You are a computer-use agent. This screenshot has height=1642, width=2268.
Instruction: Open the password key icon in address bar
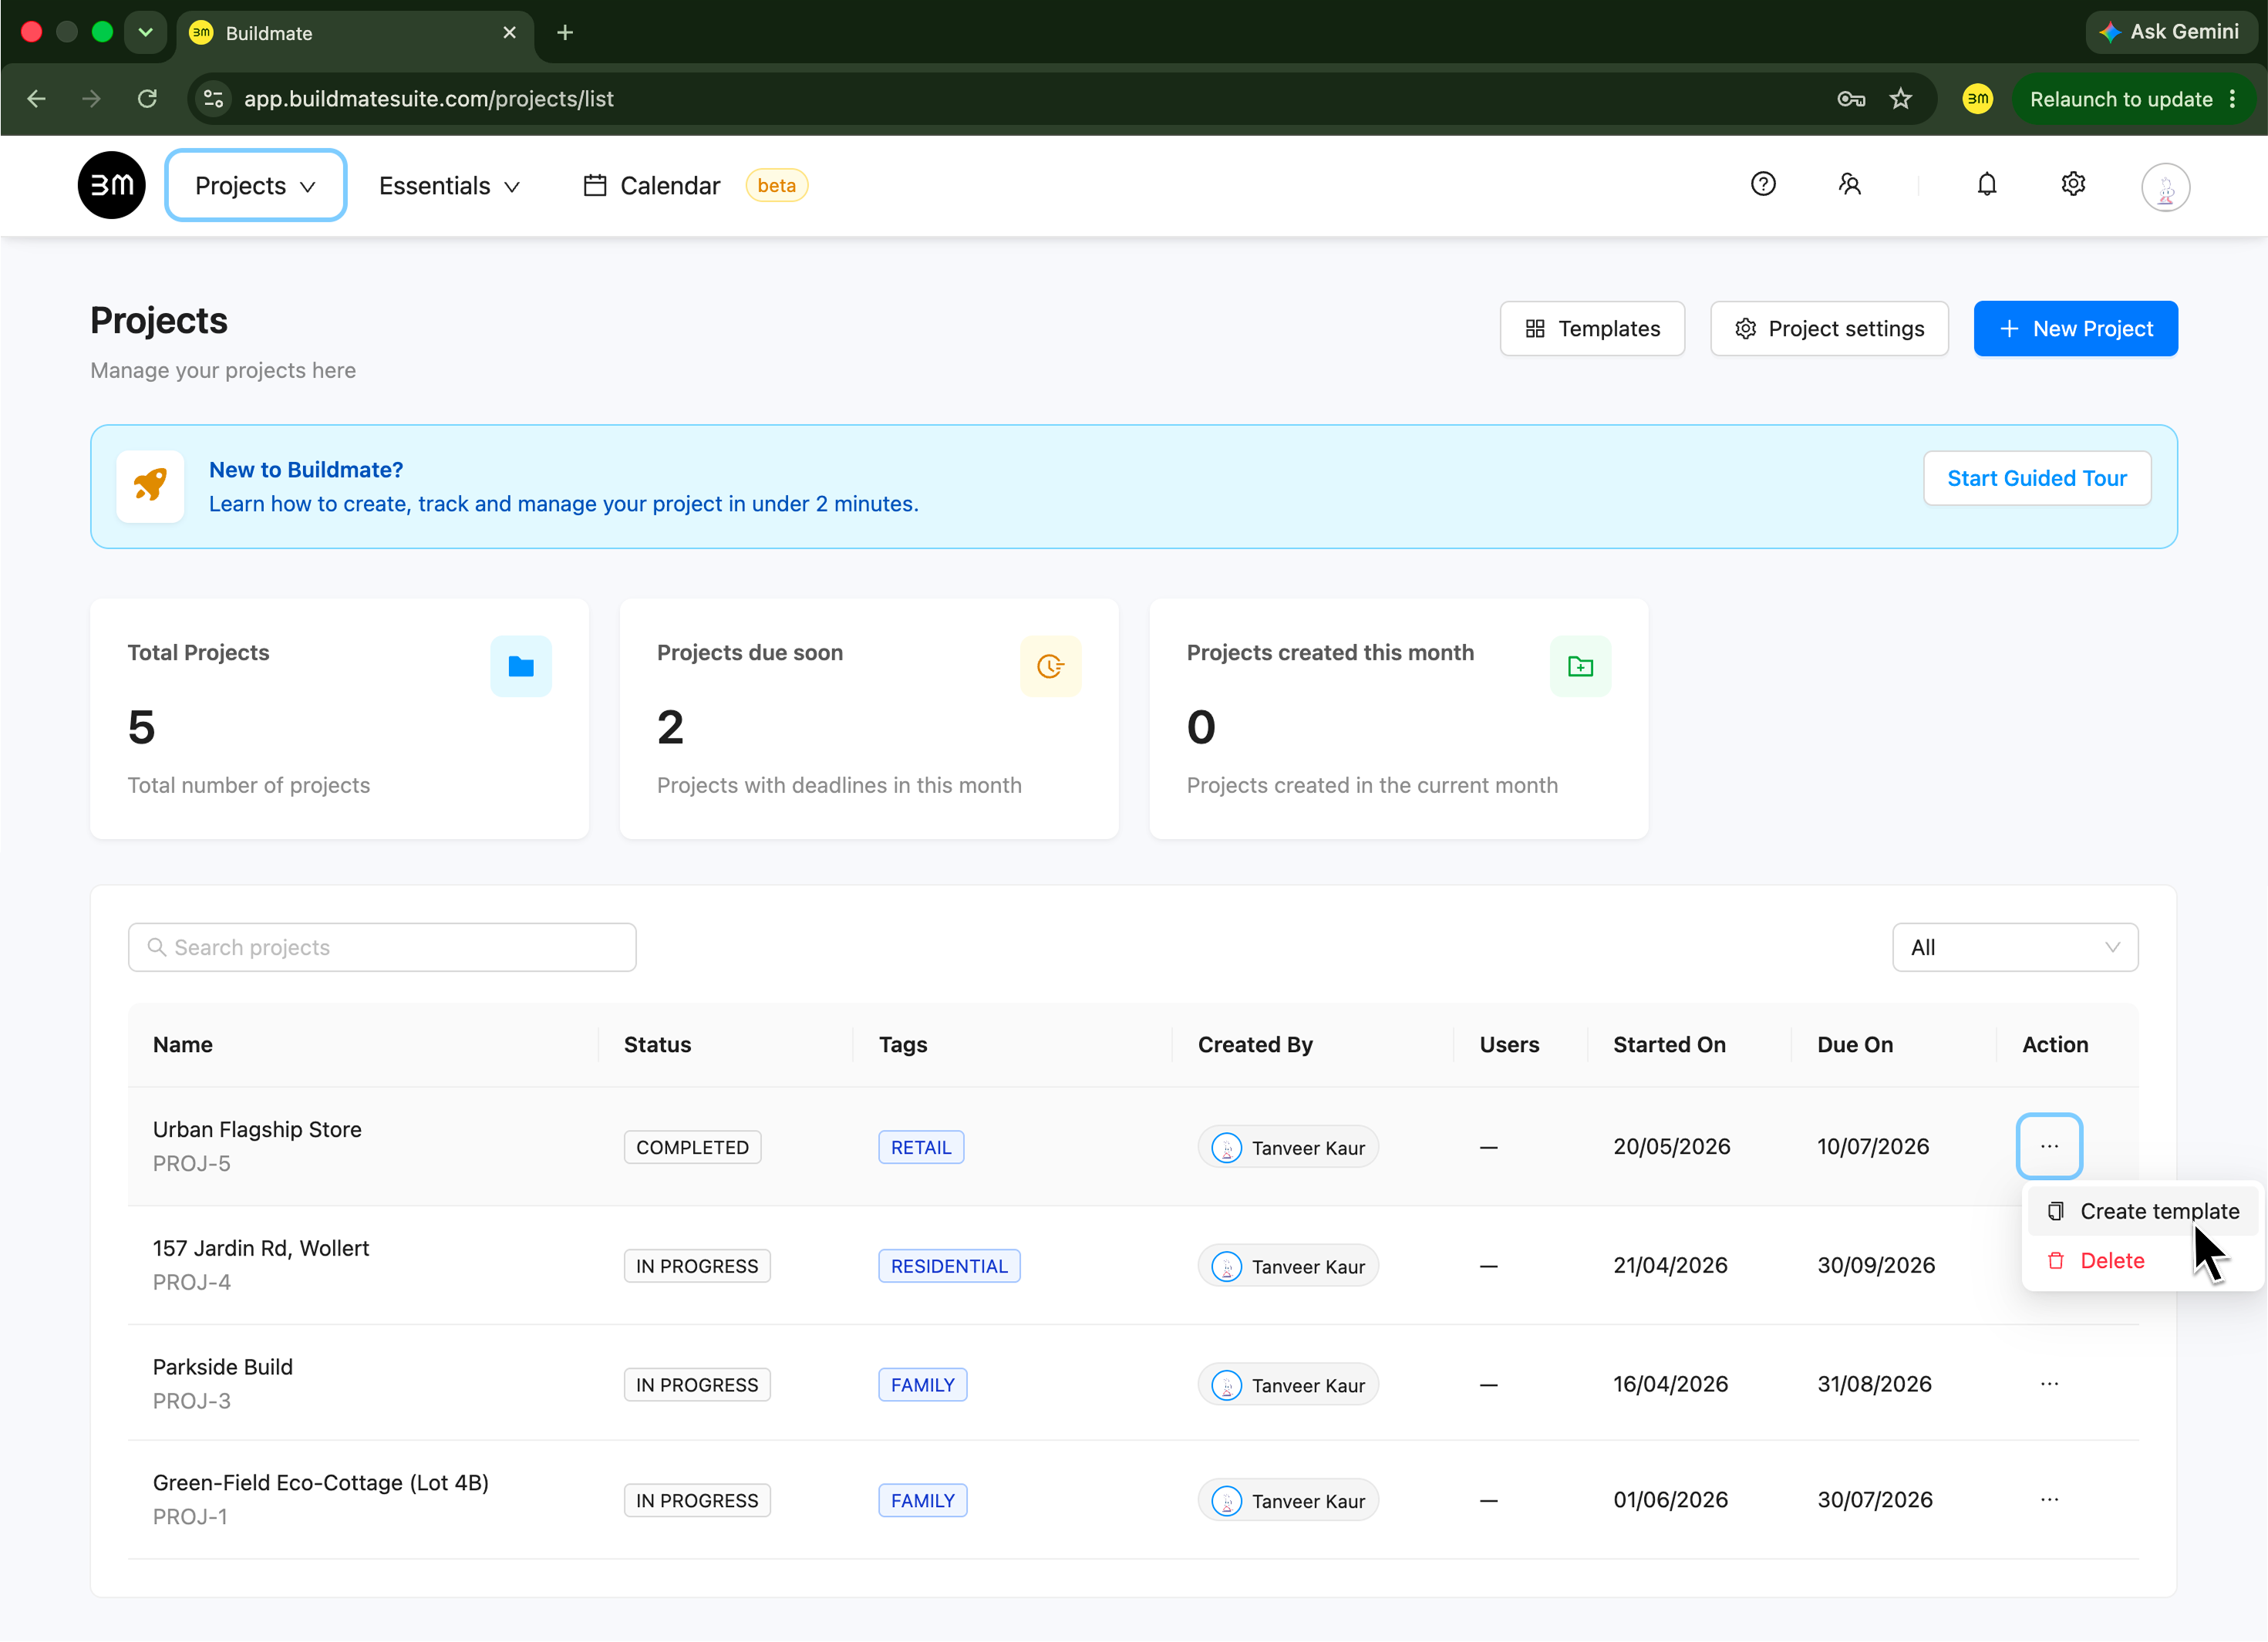[x=1851, y=99]
